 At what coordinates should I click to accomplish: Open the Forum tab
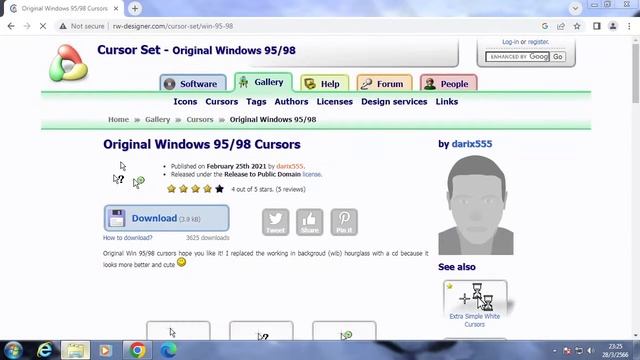[x=384, y=84]
